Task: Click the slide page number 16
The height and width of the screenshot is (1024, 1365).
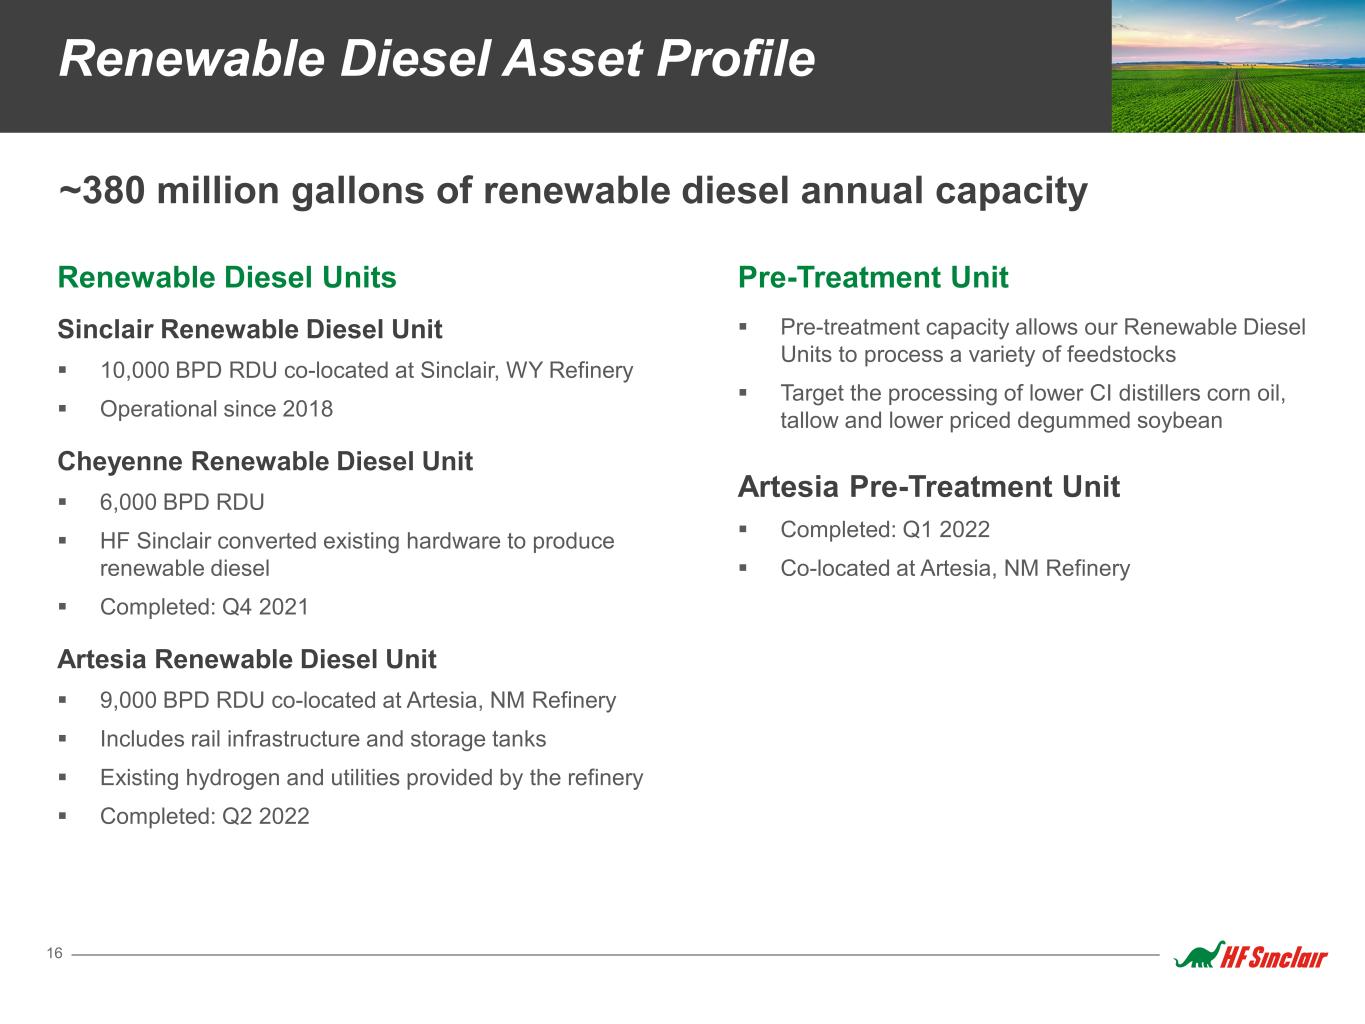Action: [54, 954]
